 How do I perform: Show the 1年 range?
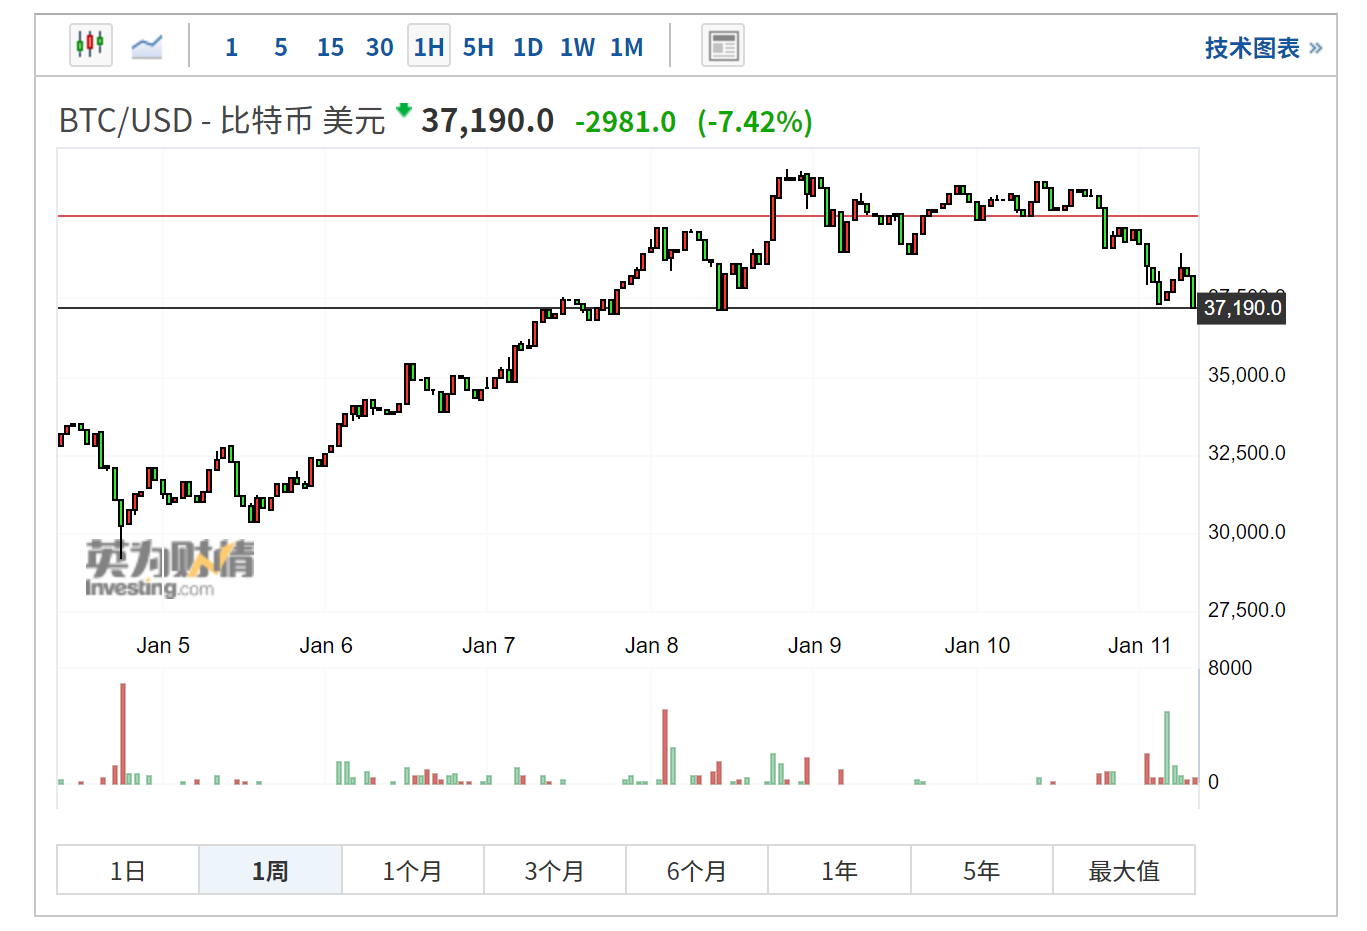pos(839,870)
